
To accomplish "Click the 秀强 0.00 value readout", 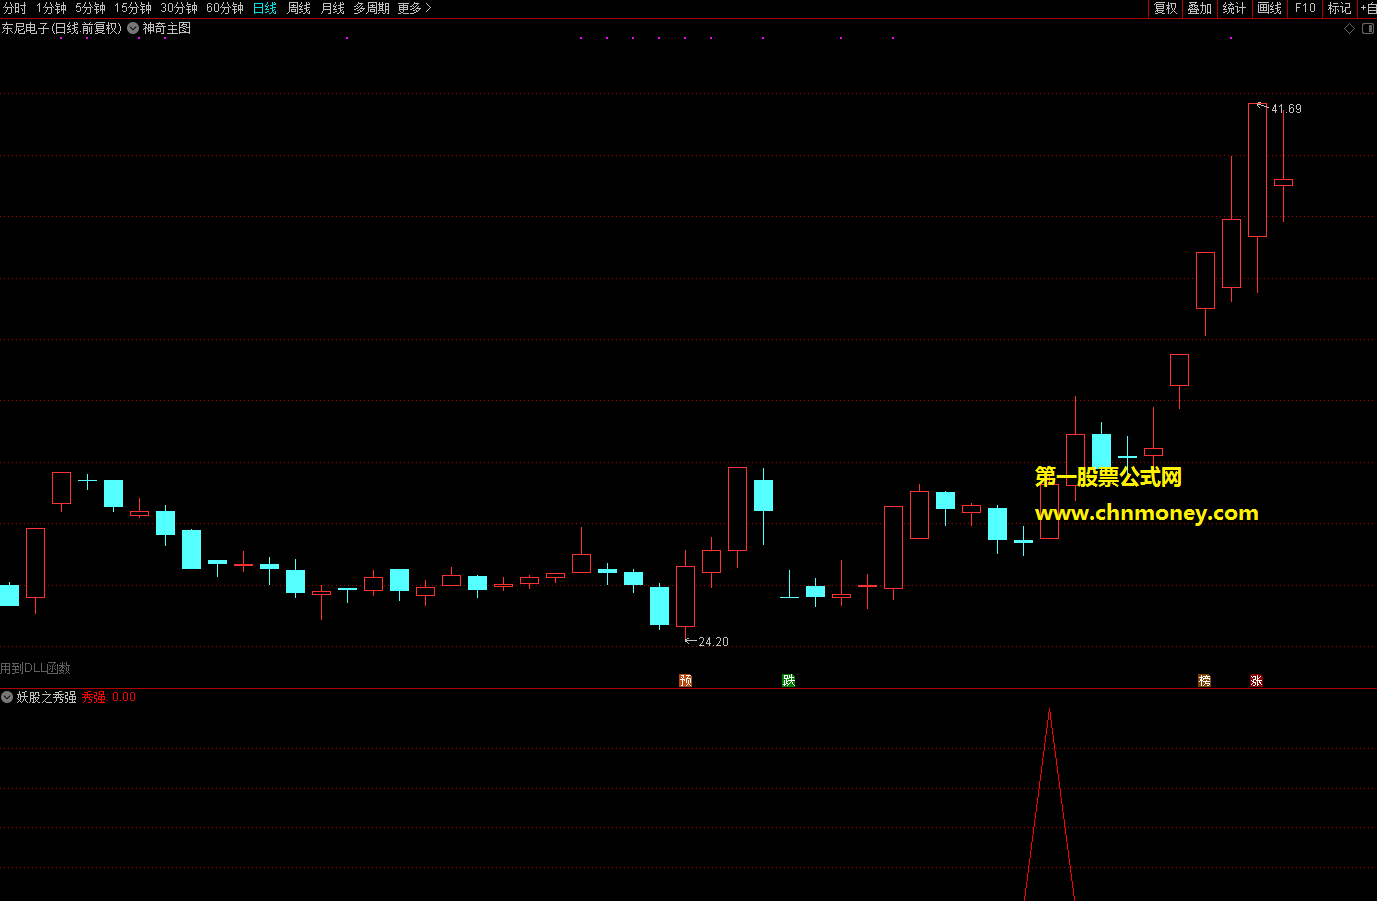I will click(109, 697).
